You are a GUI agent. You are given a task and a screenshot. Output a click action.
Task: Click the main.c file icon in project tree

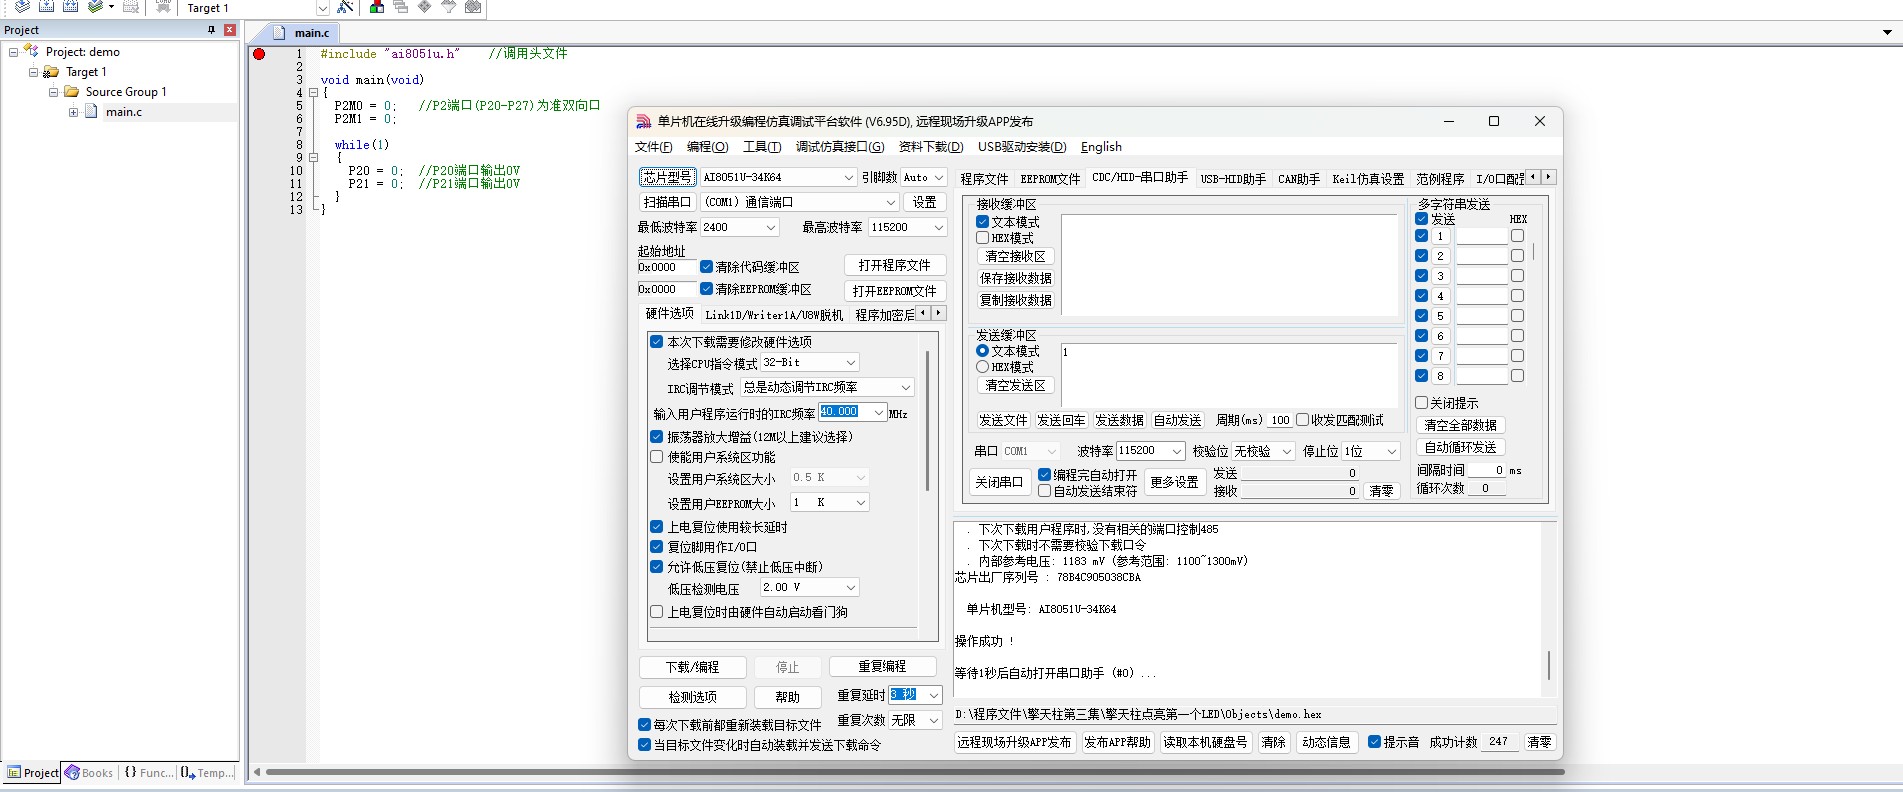pos(91,111)
